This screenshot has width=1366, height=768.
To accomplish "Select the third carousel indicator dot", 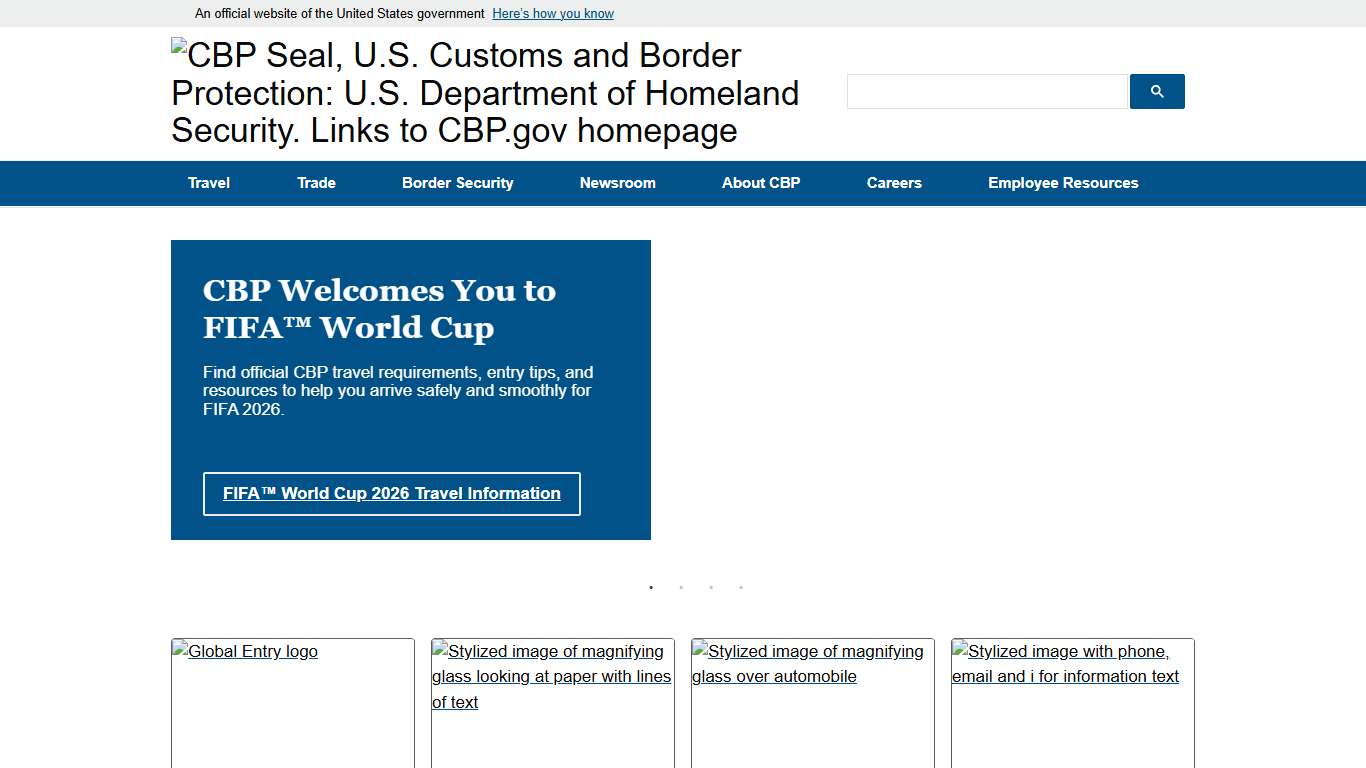I will click(x=711, y=588).
